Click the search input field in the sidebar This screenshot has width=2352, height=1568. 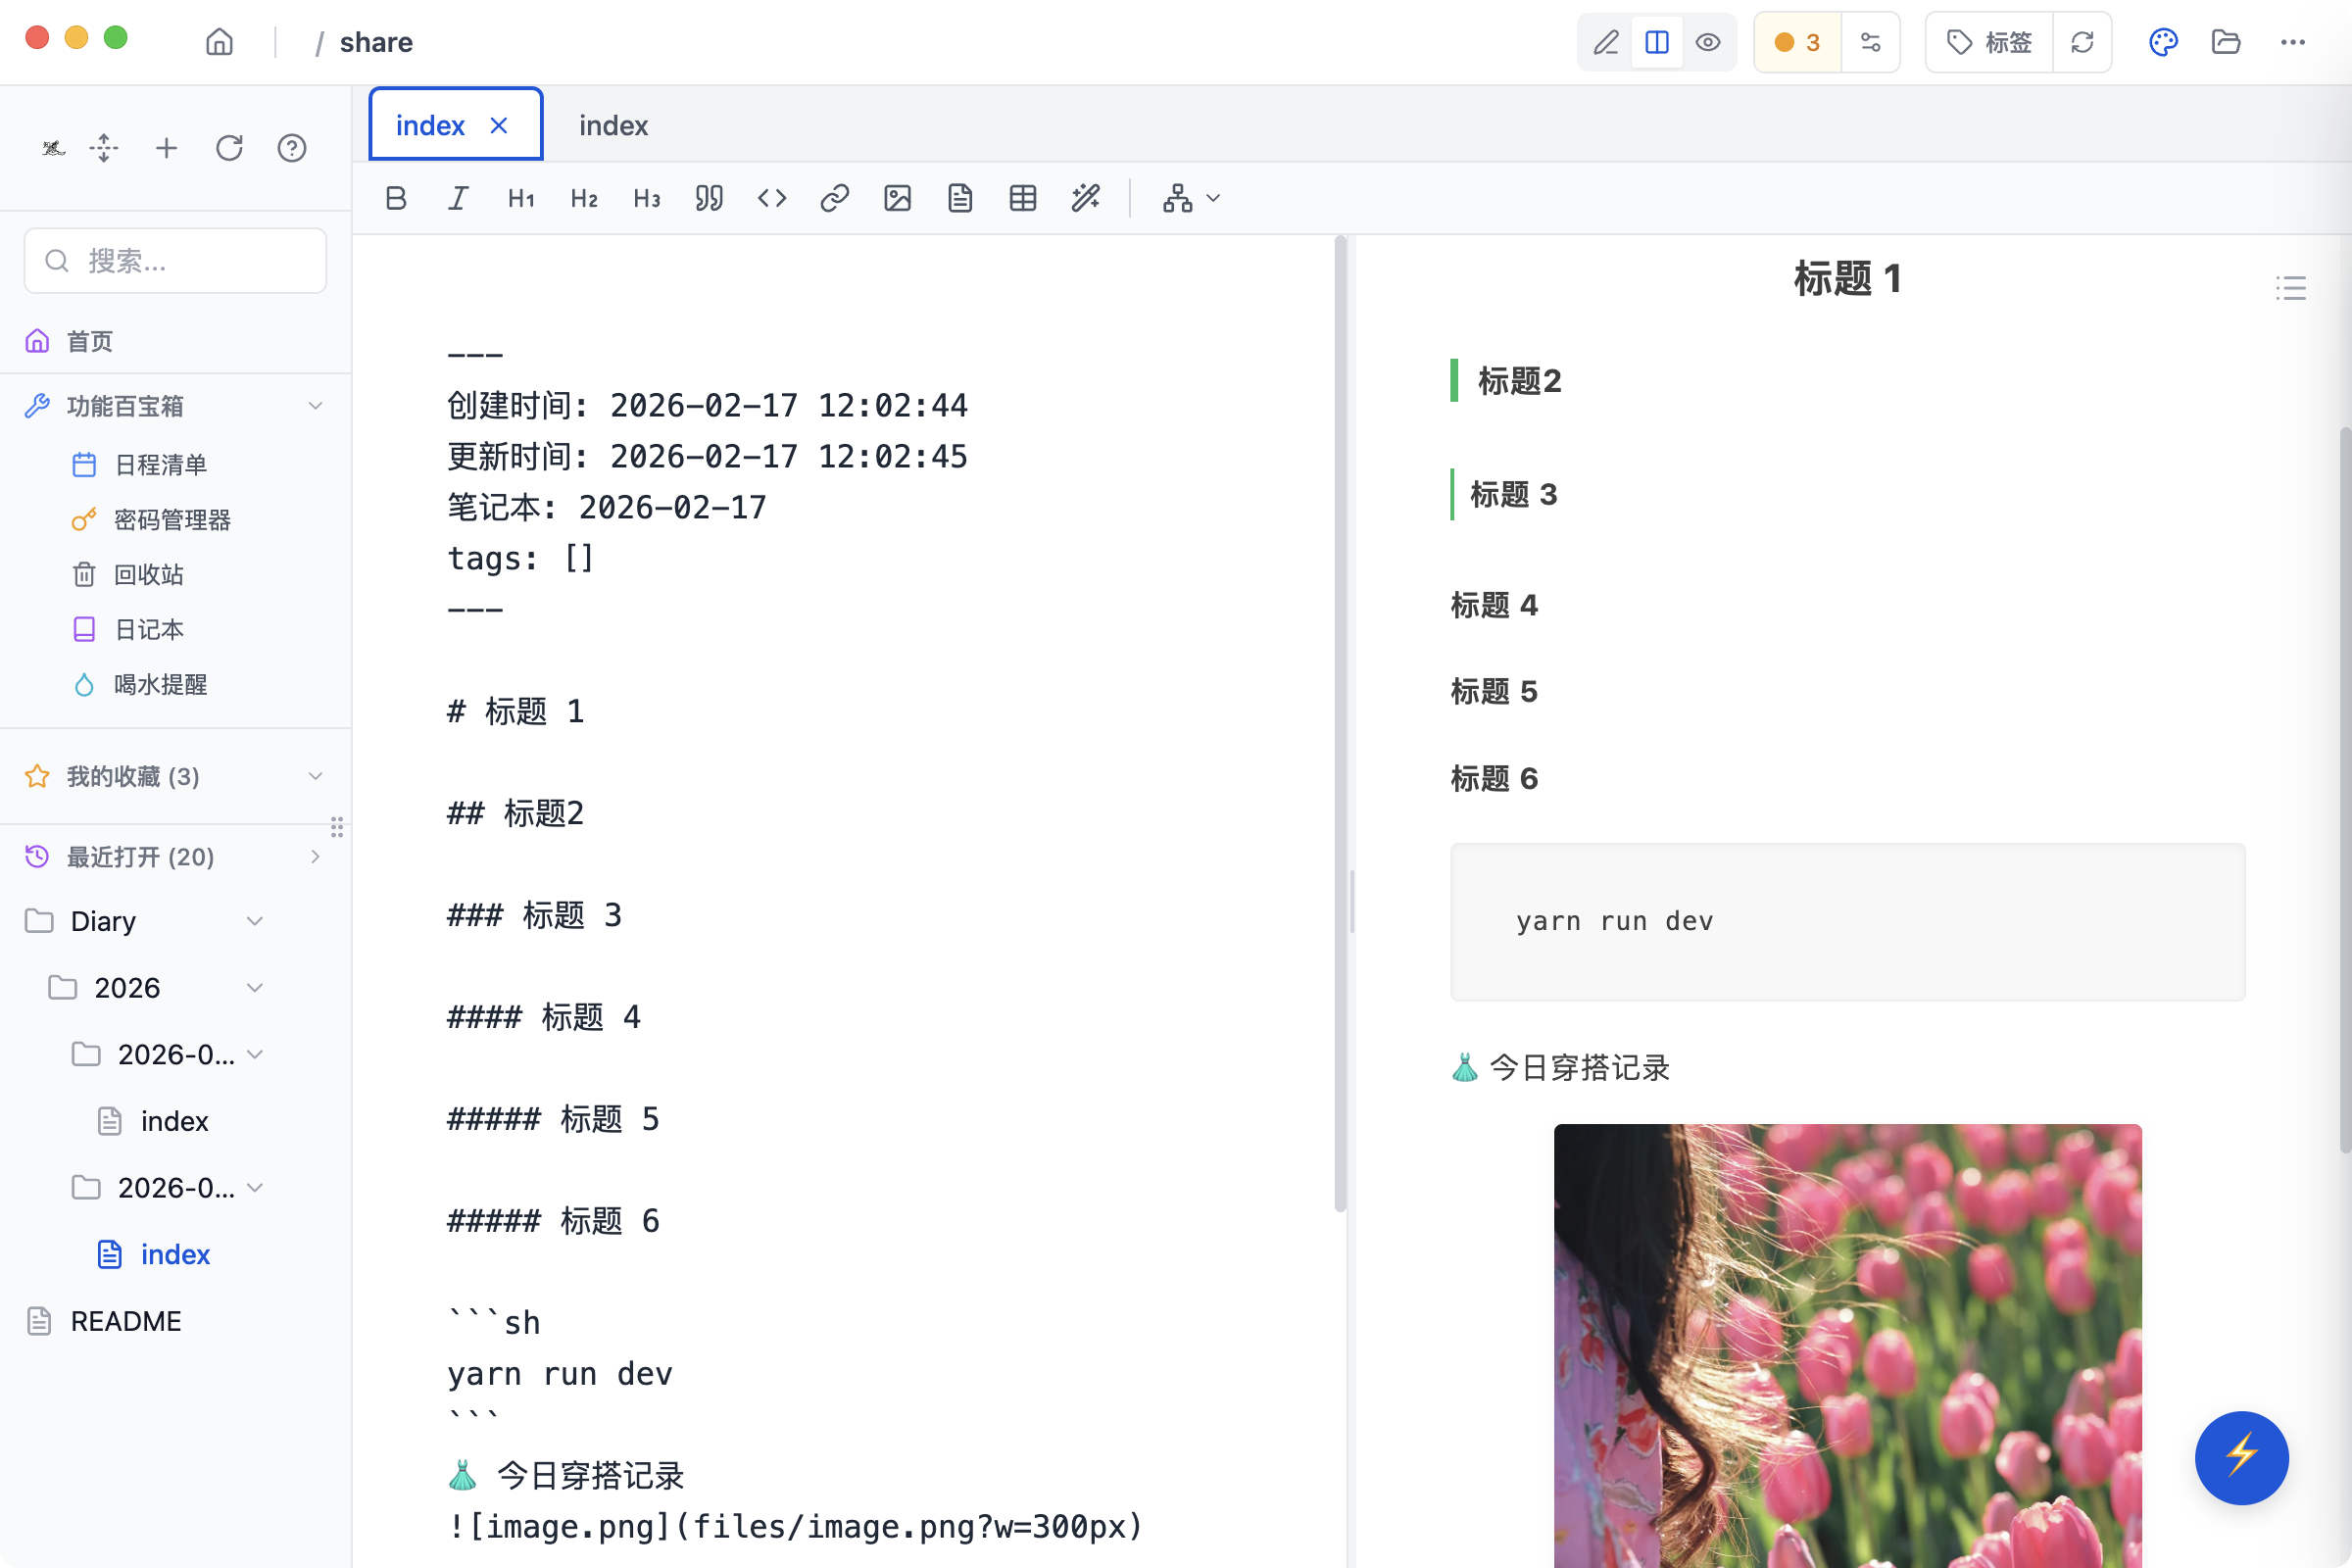pyautogui.click(x=176, y=260)
